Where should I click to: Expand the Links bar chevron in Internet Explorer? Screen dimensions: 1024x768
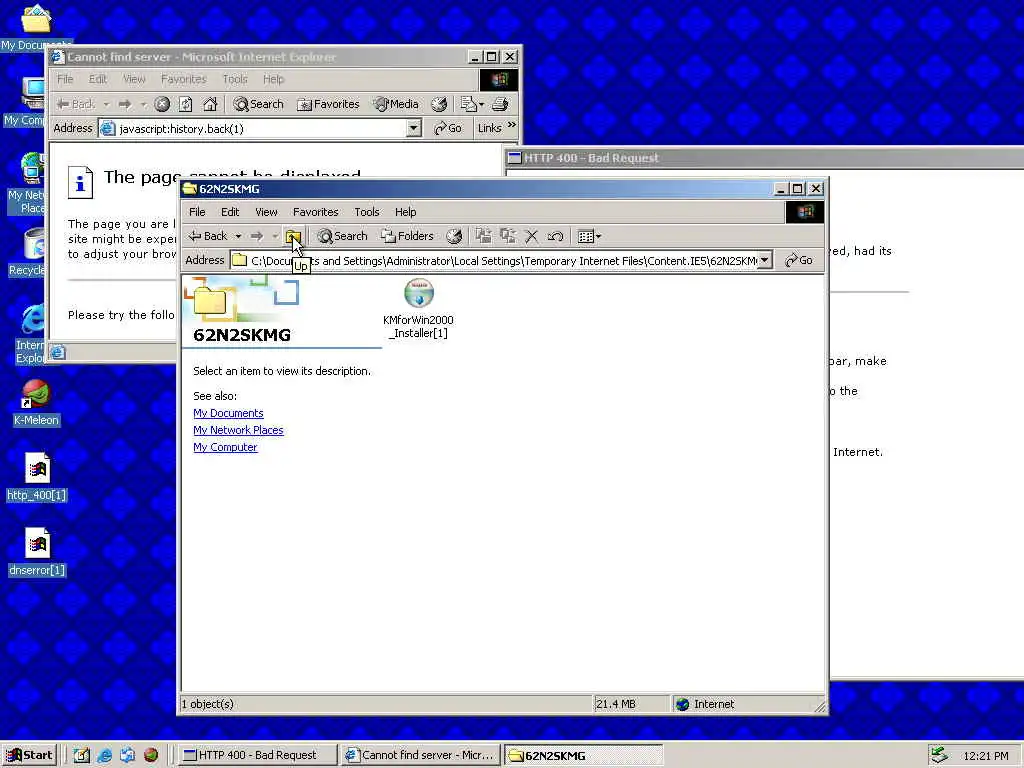[512, 125]
